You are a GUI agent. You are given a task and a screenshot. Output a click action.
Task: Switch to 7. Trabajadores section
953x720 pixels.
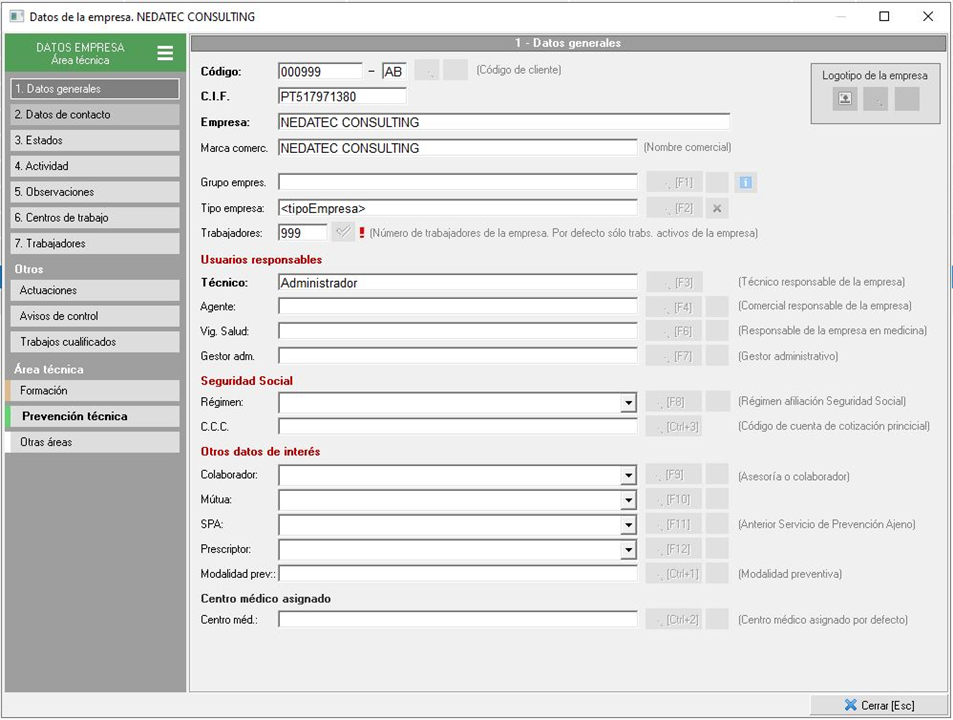93,243
